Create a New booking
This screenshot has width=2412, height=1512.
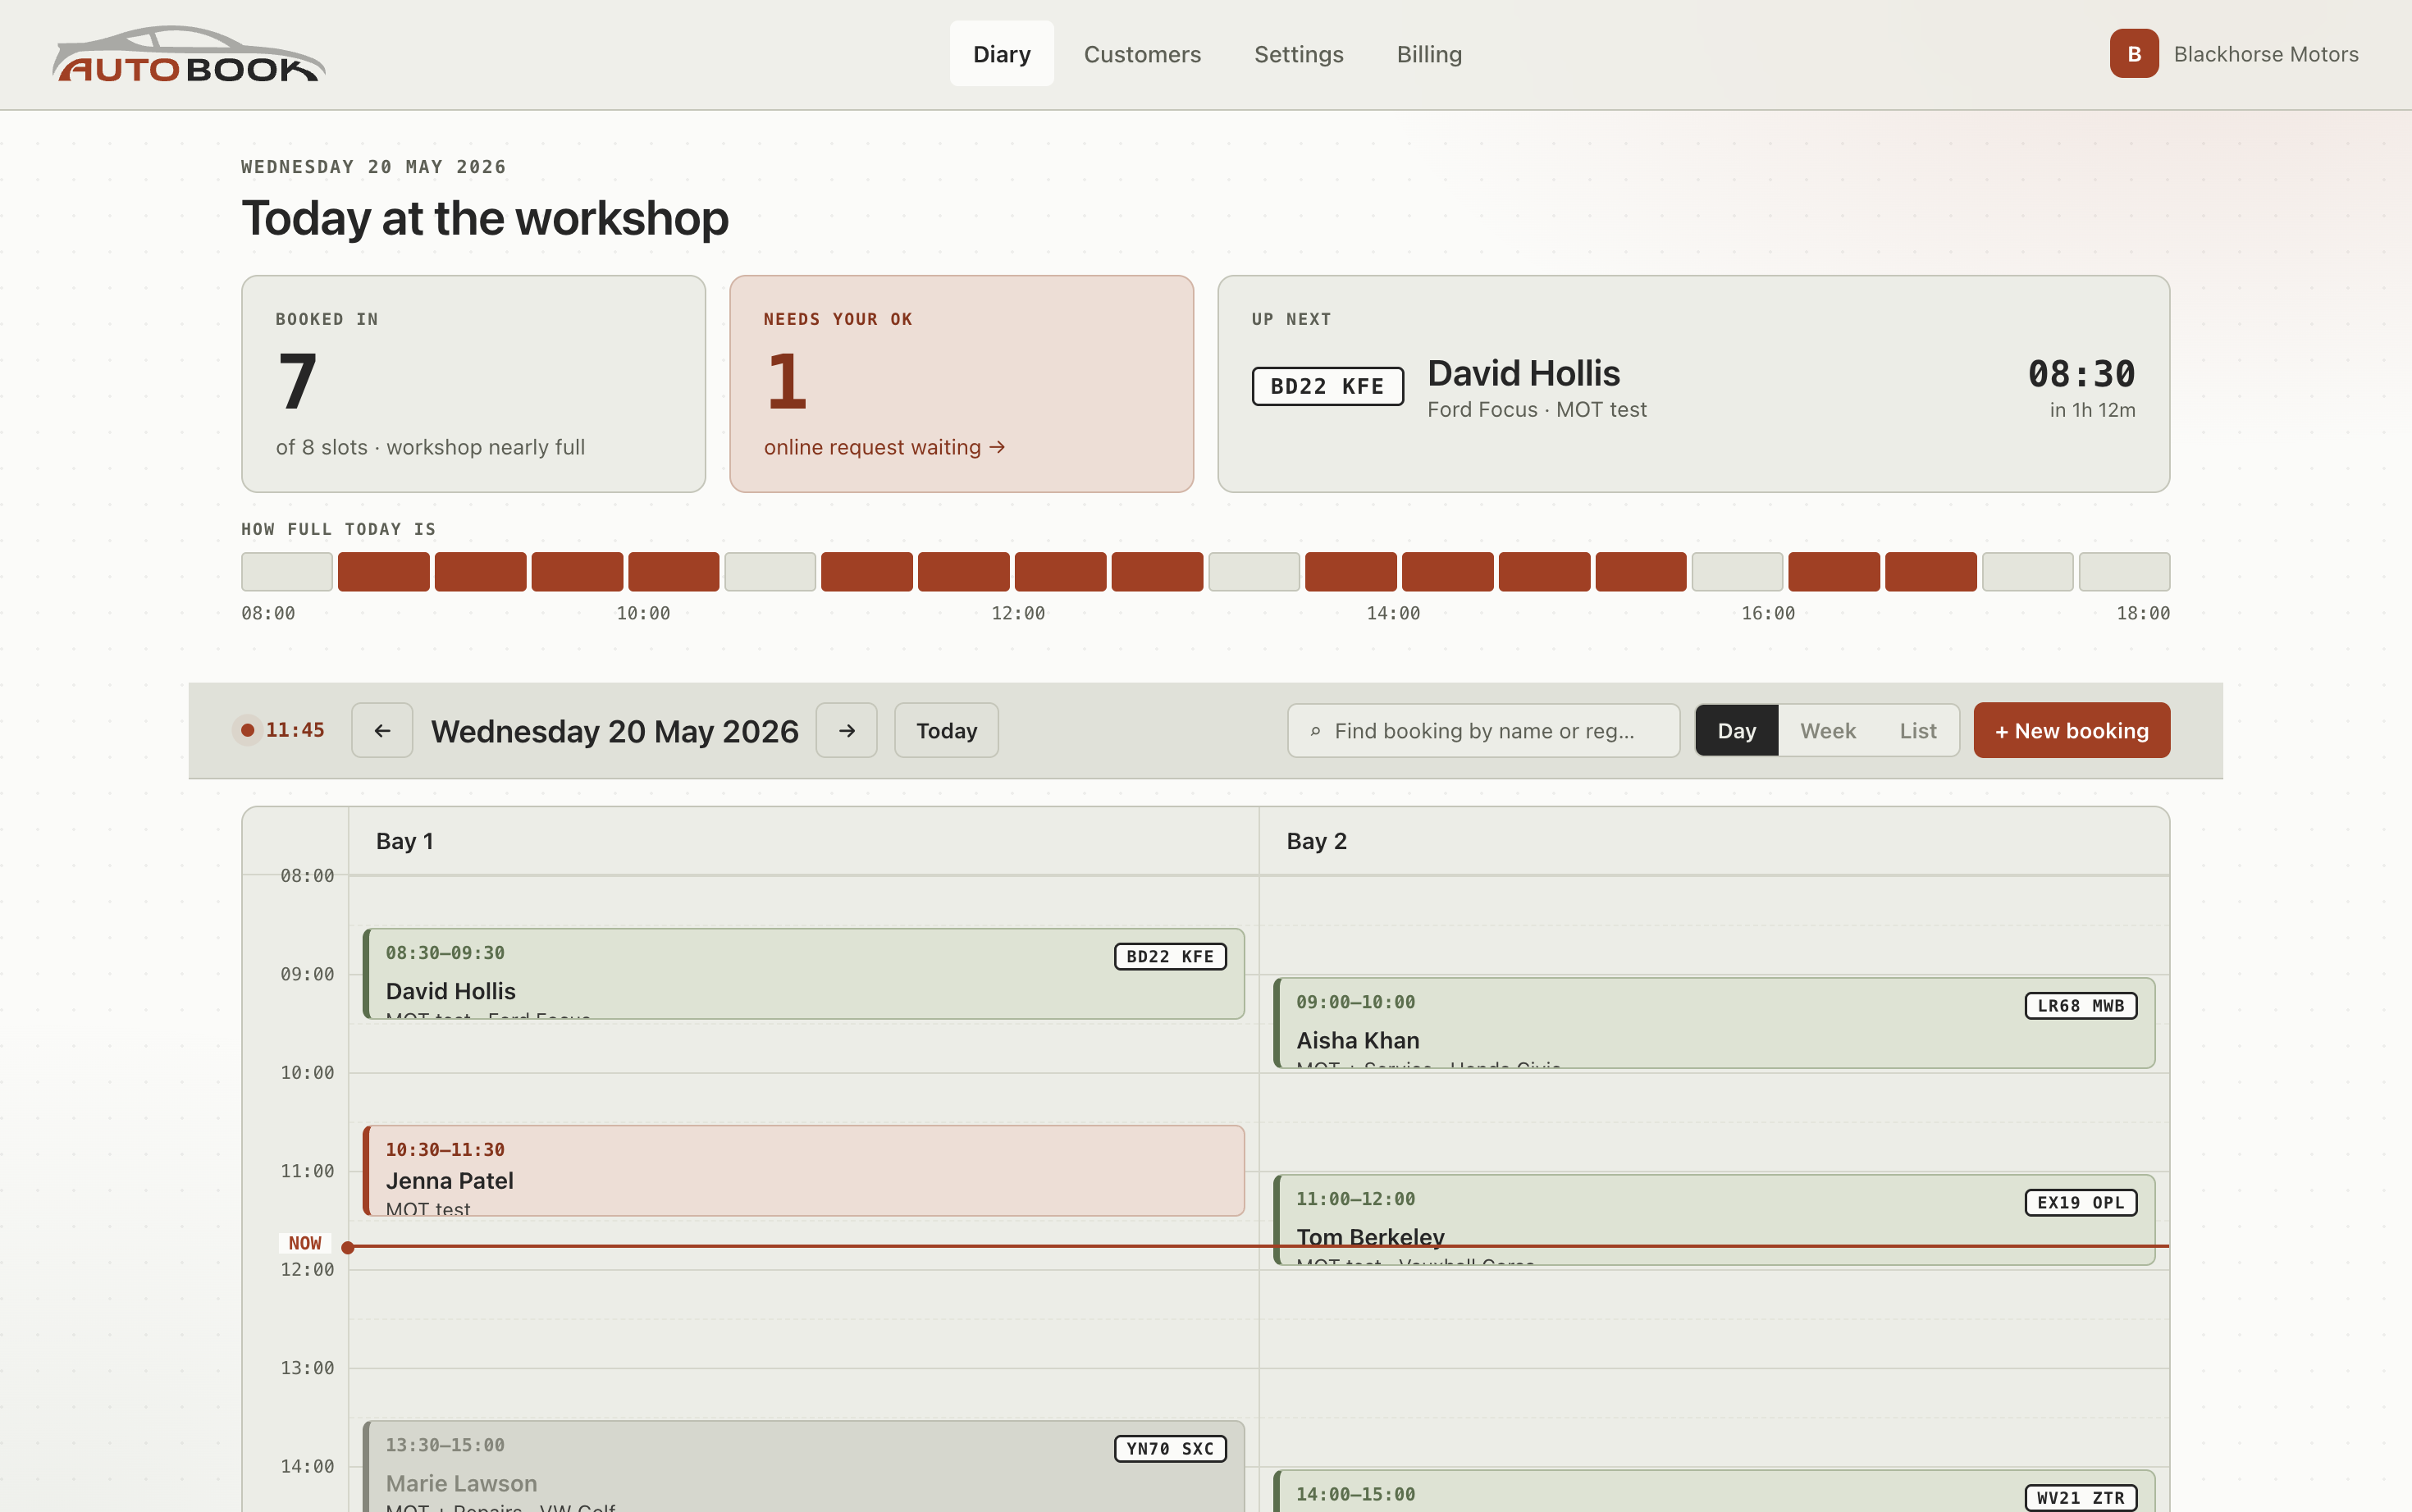pos(2072,731)
